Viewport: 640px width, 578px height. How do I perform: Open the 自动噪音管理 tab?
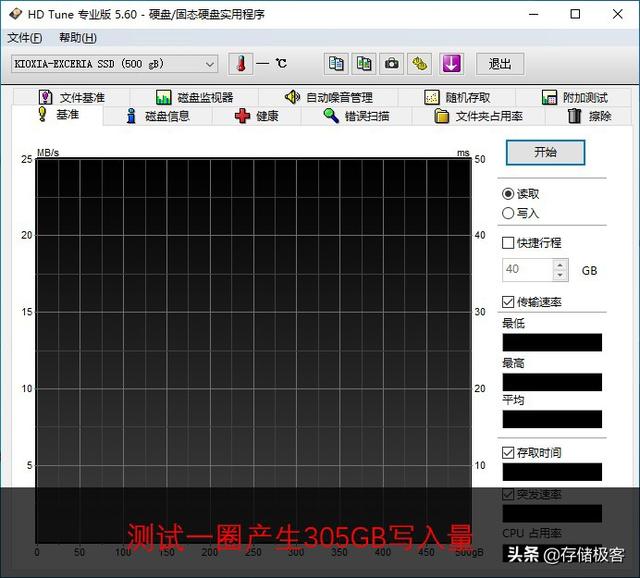tap(329, 98)
